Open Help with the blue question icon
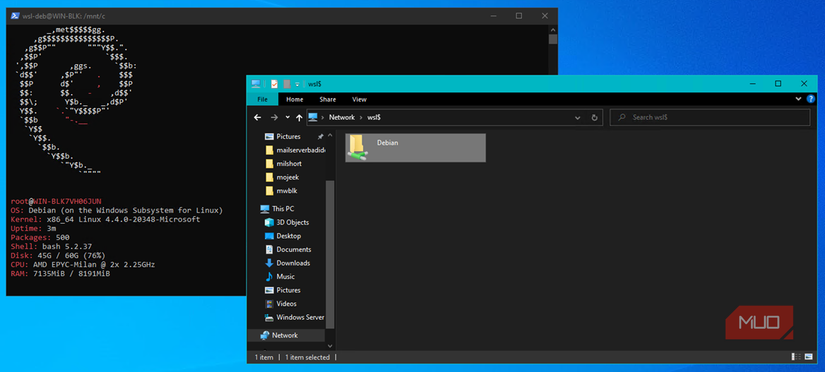This screenshot has height=372, width=825. click(x=811, y=99)
